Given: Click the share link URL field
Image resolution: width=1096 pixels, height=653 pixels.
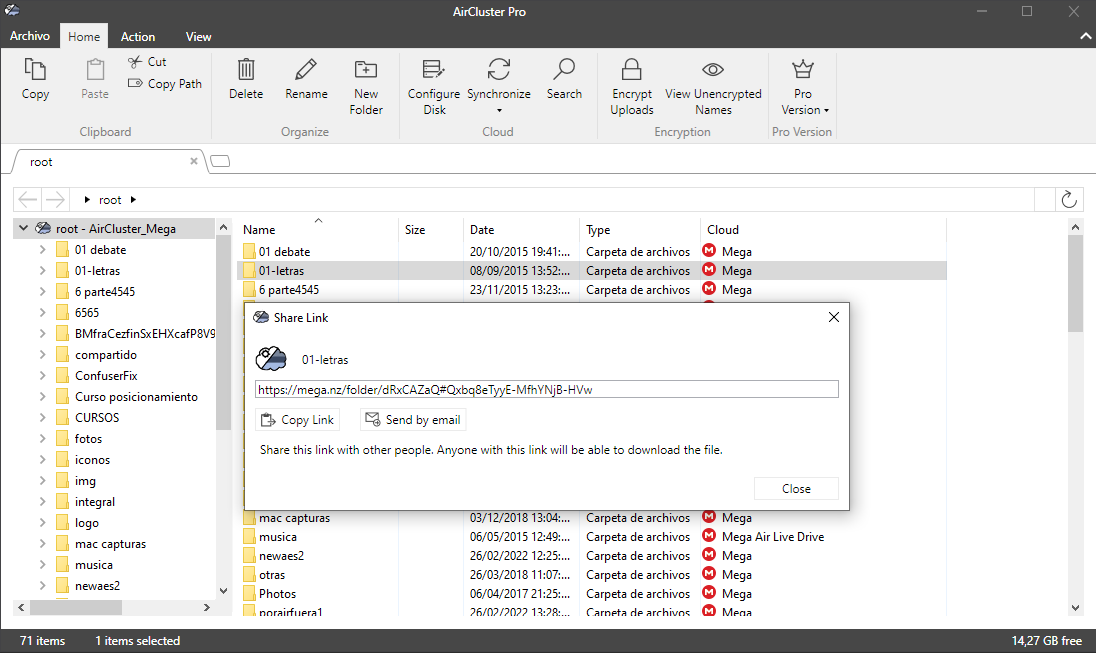Looking at the screenshot, I should click(x=546, y=390).
